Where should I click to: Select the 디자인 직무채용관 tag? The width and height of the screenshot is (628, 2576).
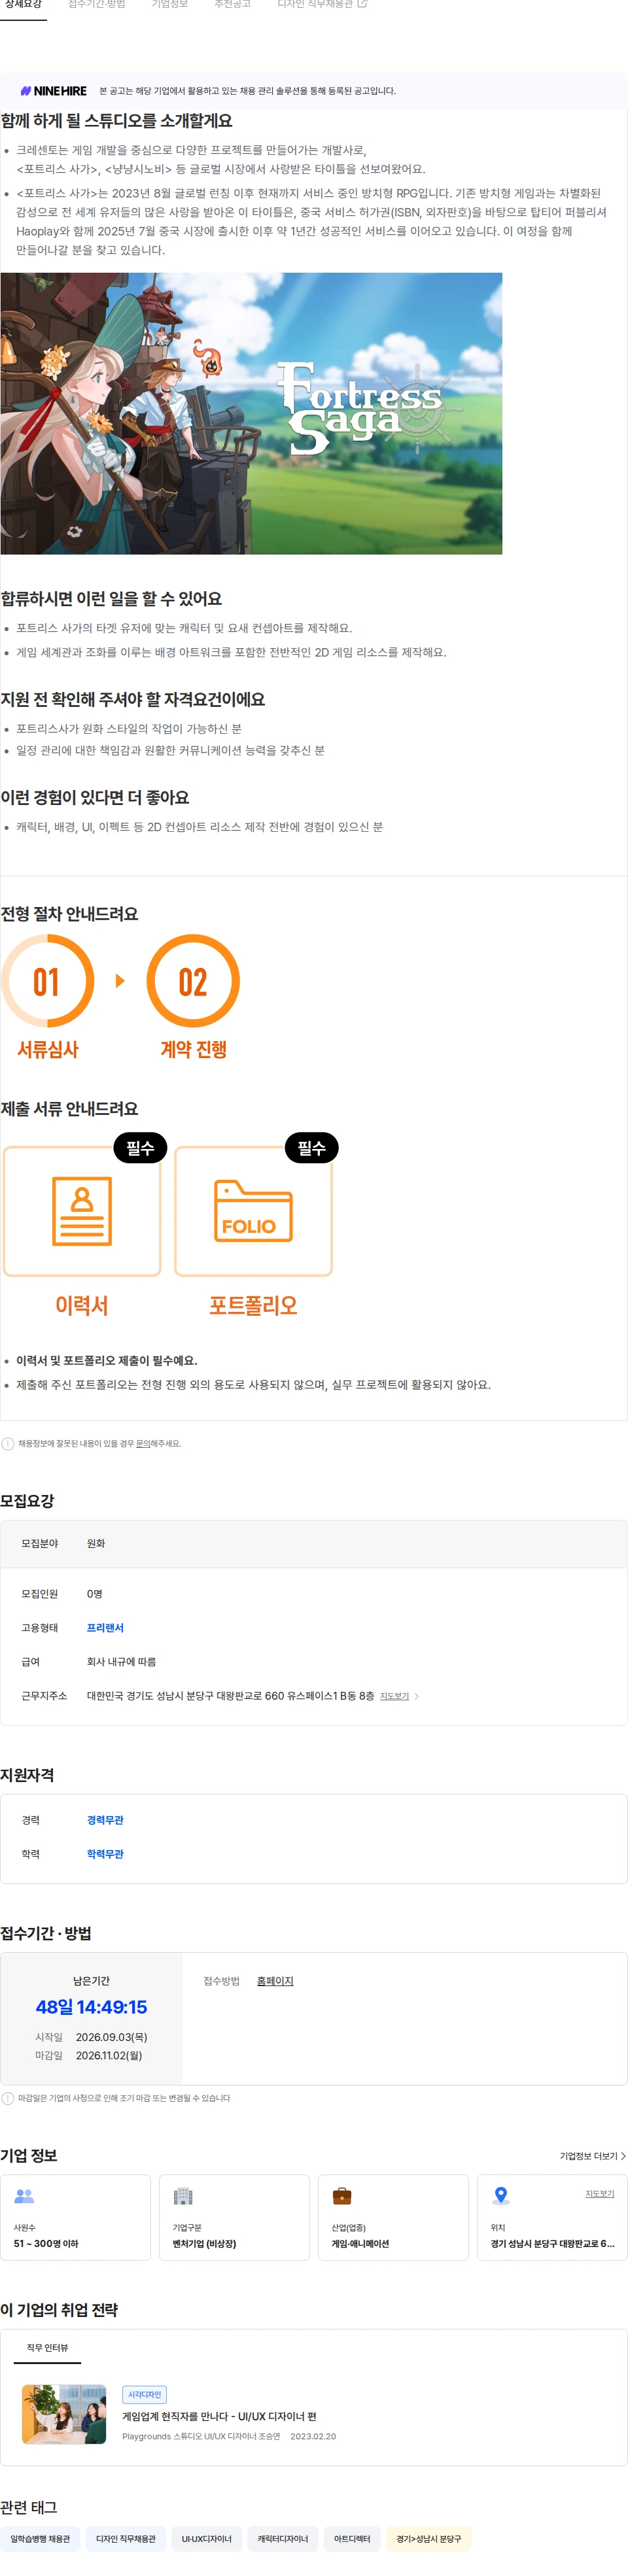click(126, 2539)
